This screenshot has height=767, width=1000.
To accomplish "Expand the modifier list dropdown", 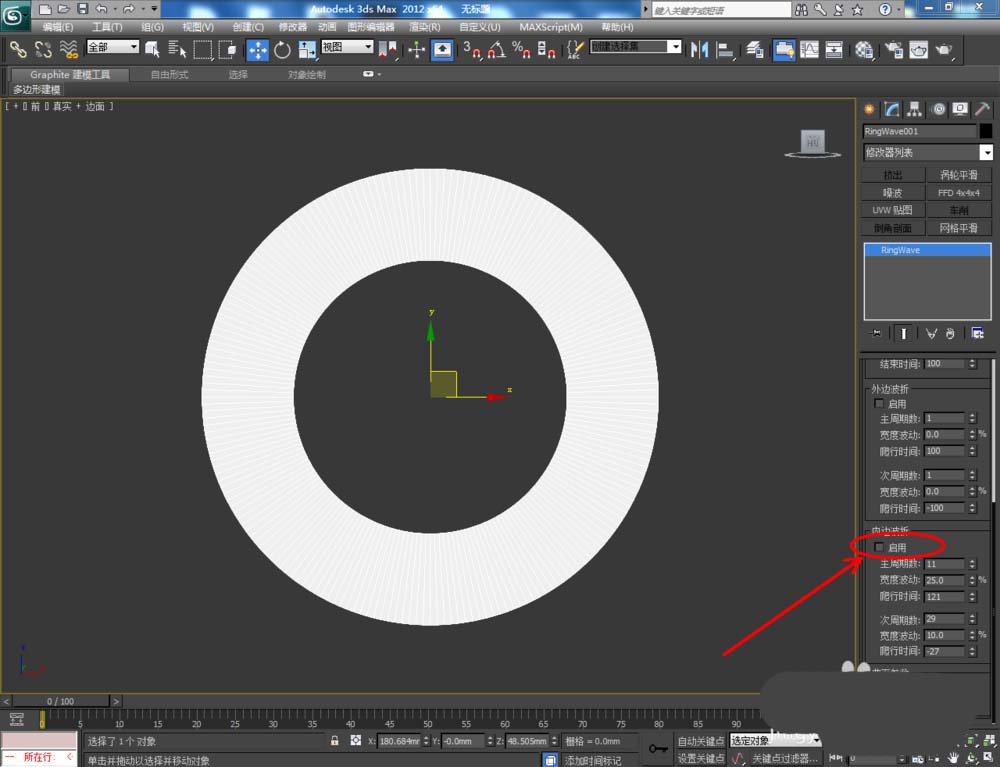I will click(x=986, y=152).
